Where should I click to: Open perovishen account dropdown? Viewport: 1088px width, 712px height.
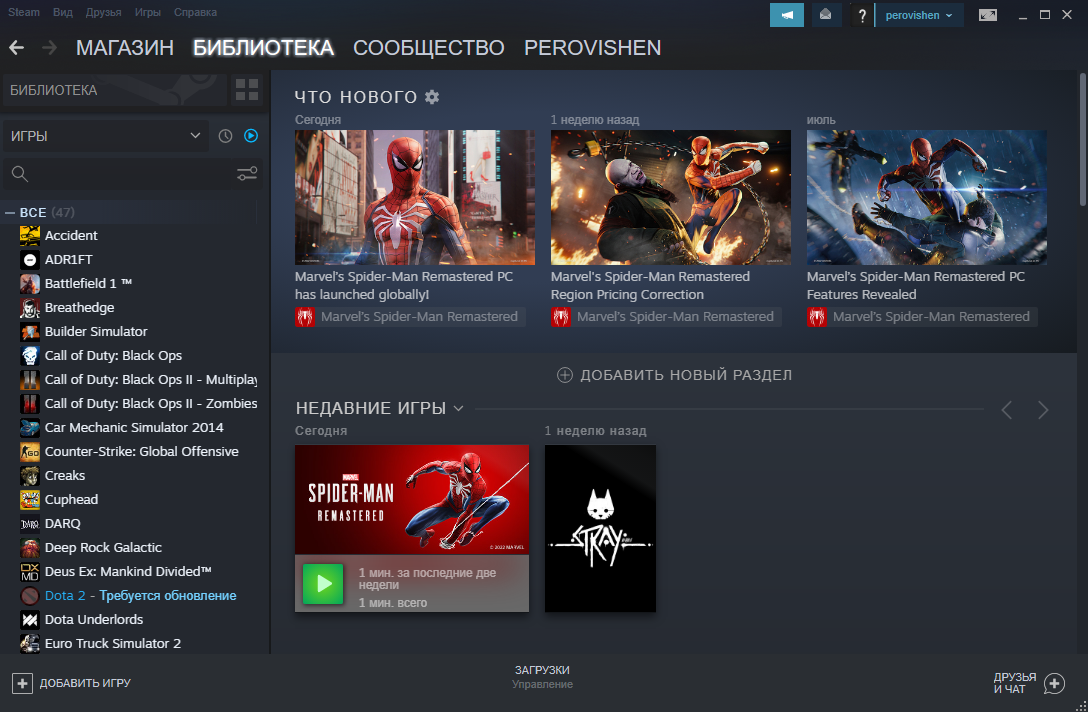(919, 15)
